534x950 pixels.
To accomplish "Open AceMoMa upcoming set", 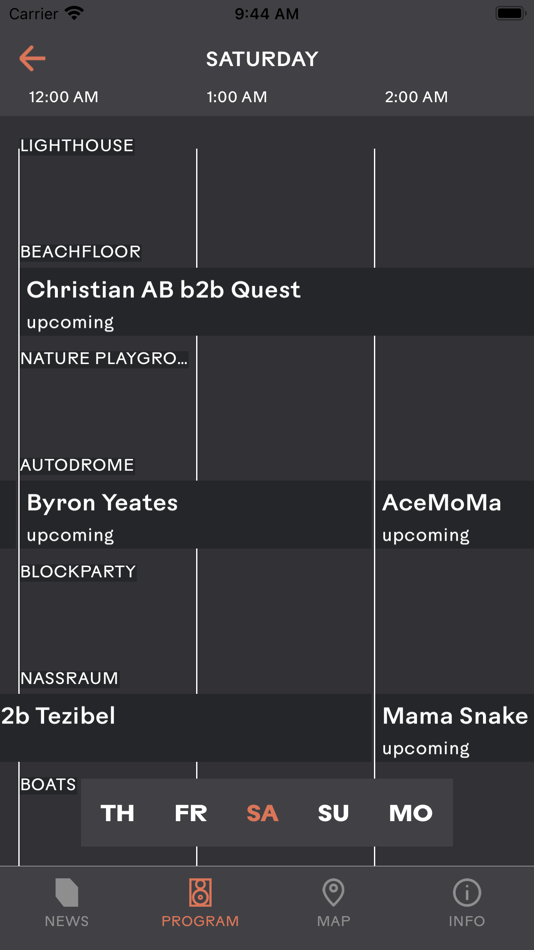I will pos(455,515).
